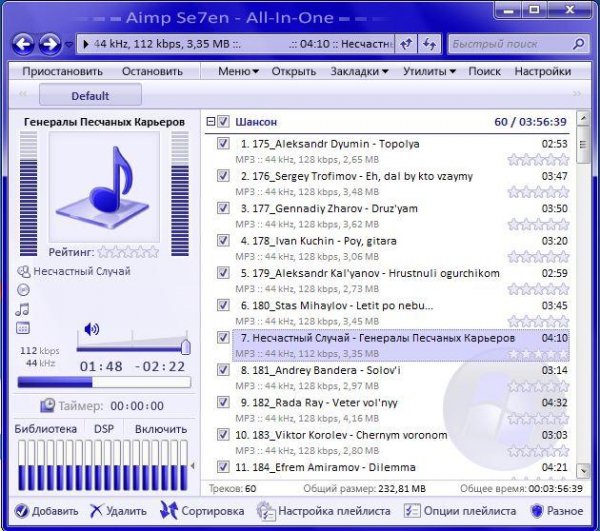Rate the Topolya track with stars
Image resolution: width=600 pixels, height=531 pixels.
pos(538,159)
